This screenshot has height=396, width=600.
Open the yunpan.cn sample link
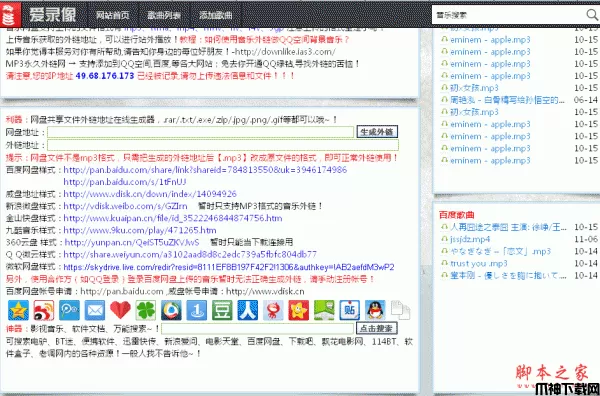click(132, 243)
